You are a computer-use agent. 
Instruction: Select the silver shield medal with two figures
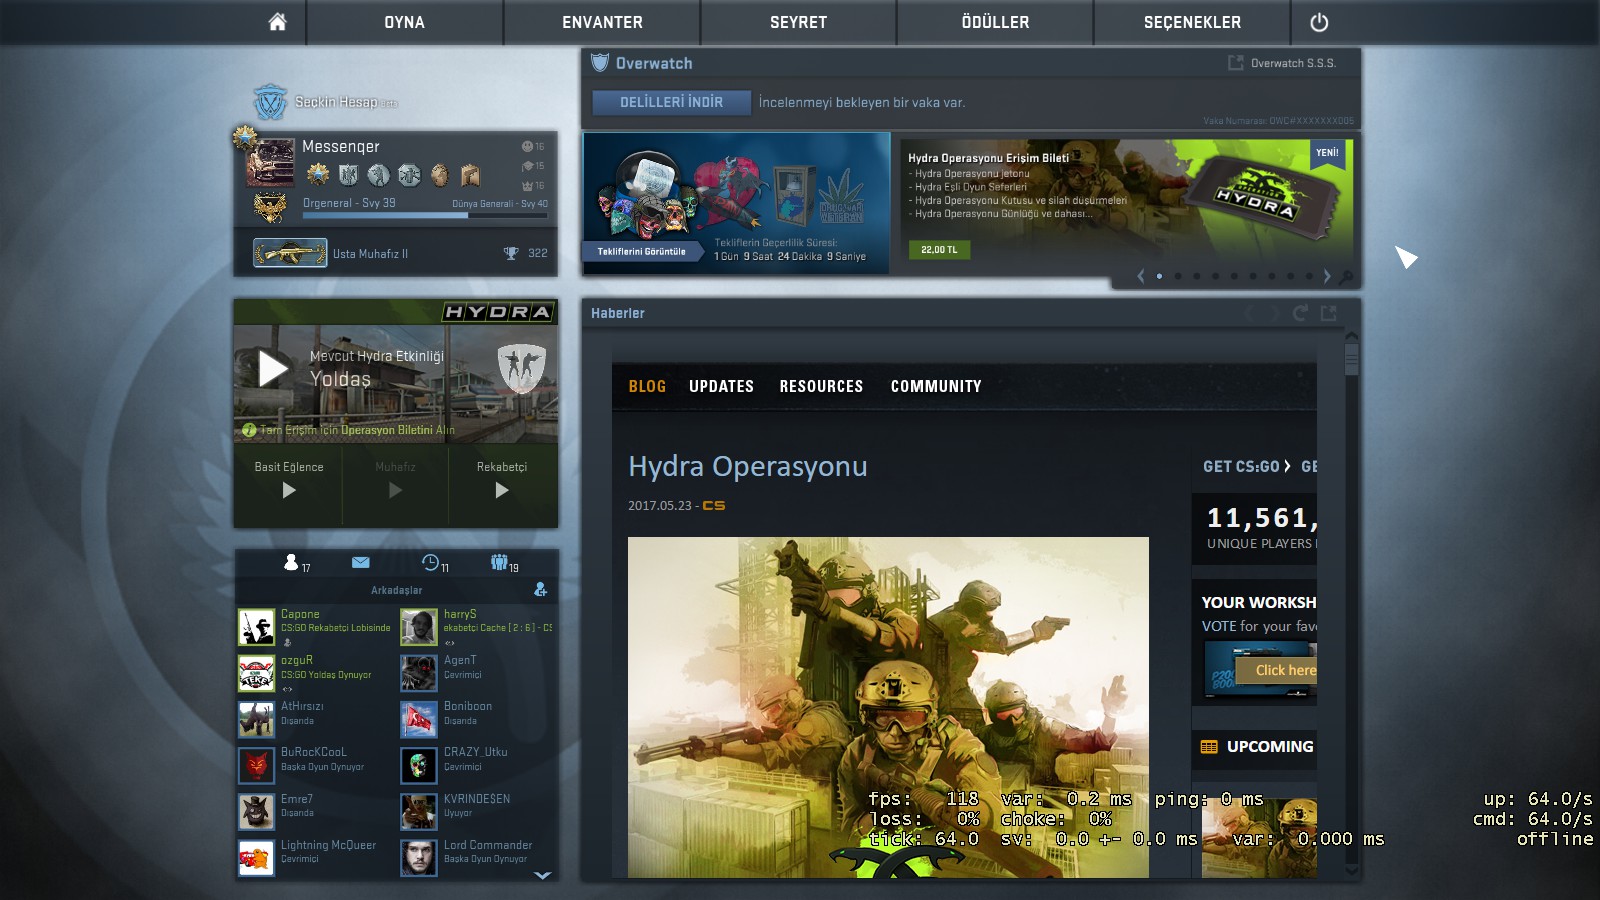pos(348,175)
